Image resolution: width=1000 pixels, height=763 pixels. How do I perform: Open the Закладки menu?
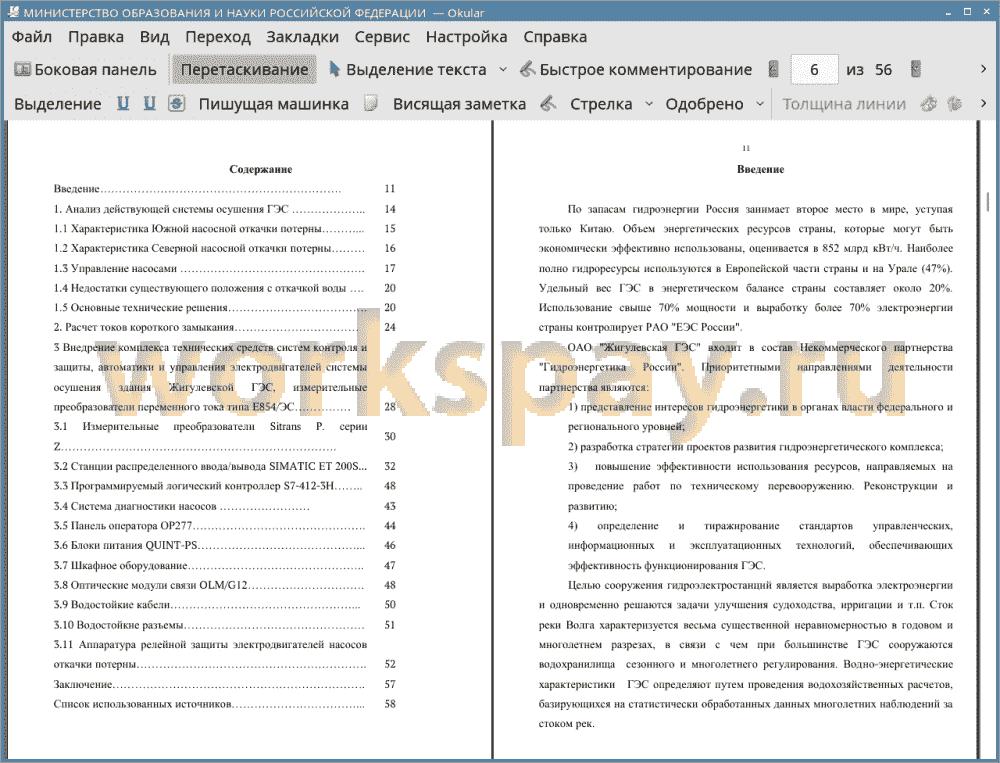(x=302, y=37)
